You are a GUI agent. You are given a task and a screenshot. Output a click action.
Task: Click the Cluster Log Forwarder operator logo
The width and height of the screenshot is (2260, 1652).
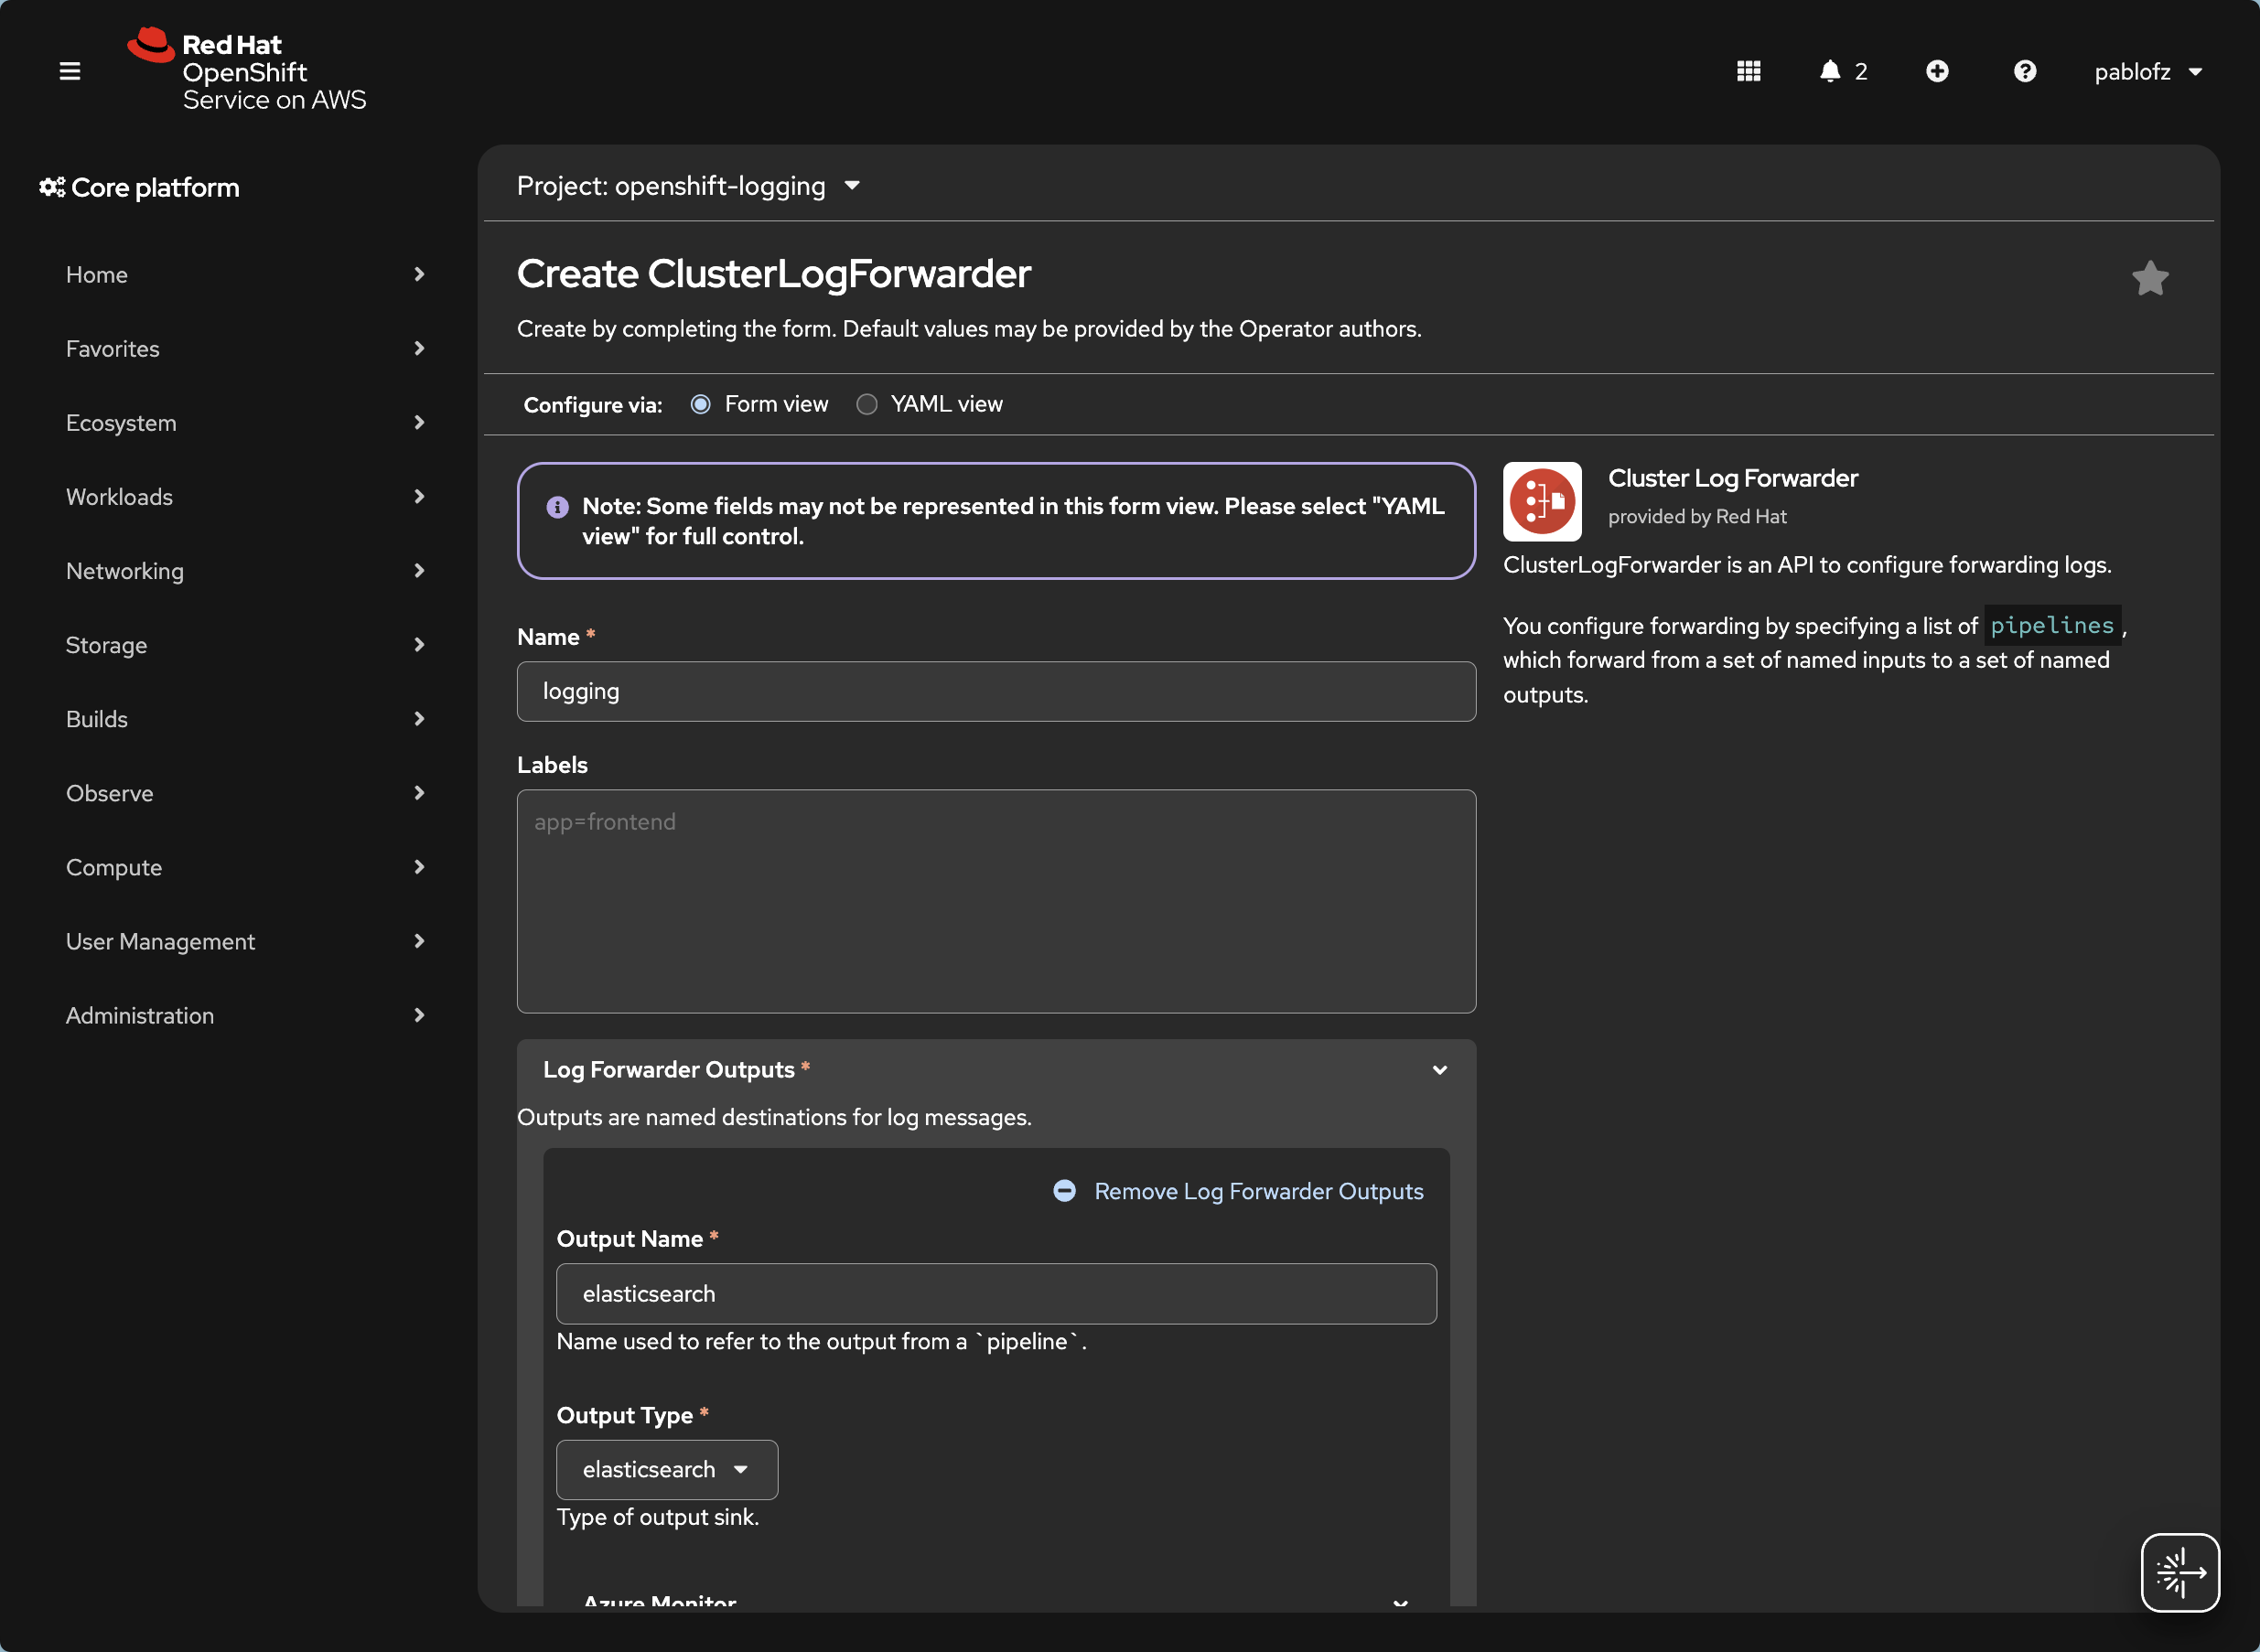[1542, 501]
